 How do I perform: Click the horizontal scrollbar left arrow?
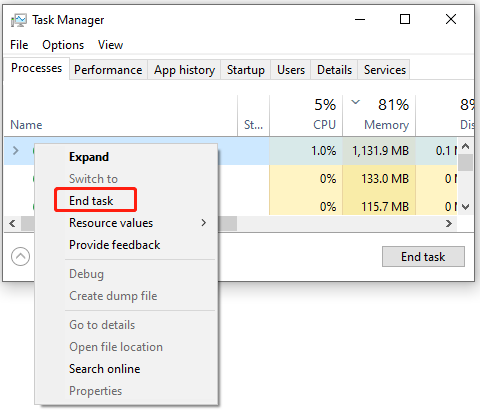pyautogui.click(x=13, y=223)
